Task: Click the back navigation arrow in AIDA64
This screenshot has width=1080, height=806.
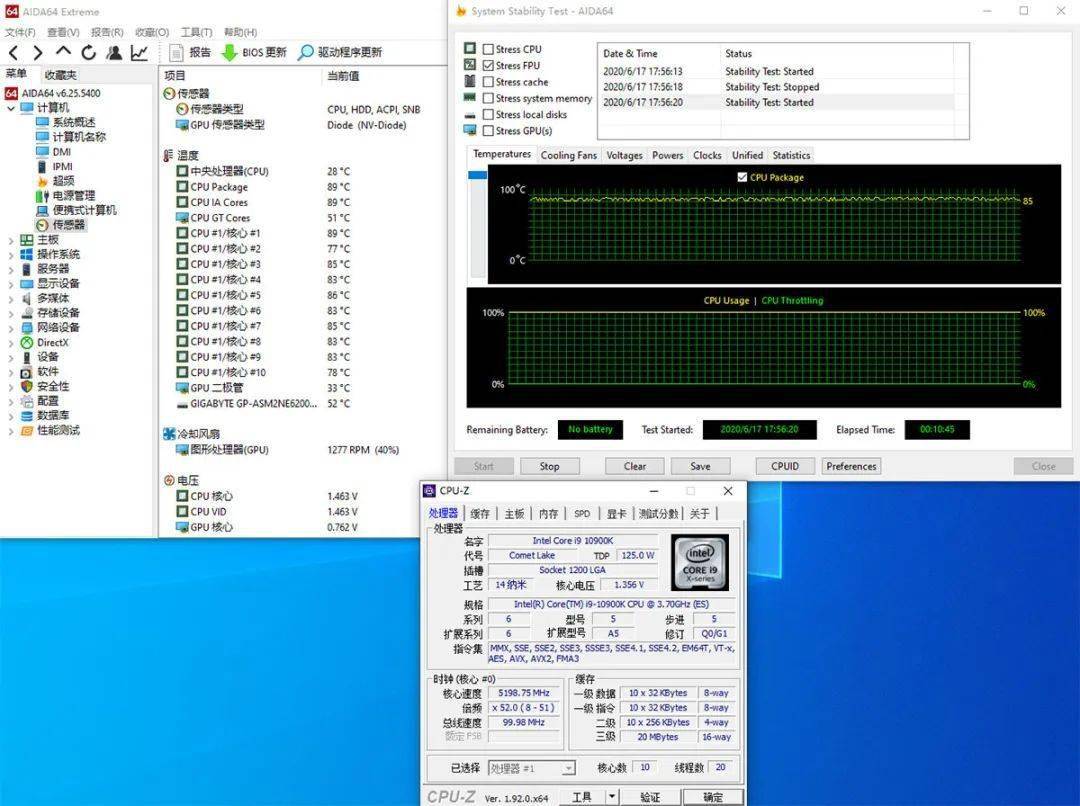Action: tap(13, 53)
